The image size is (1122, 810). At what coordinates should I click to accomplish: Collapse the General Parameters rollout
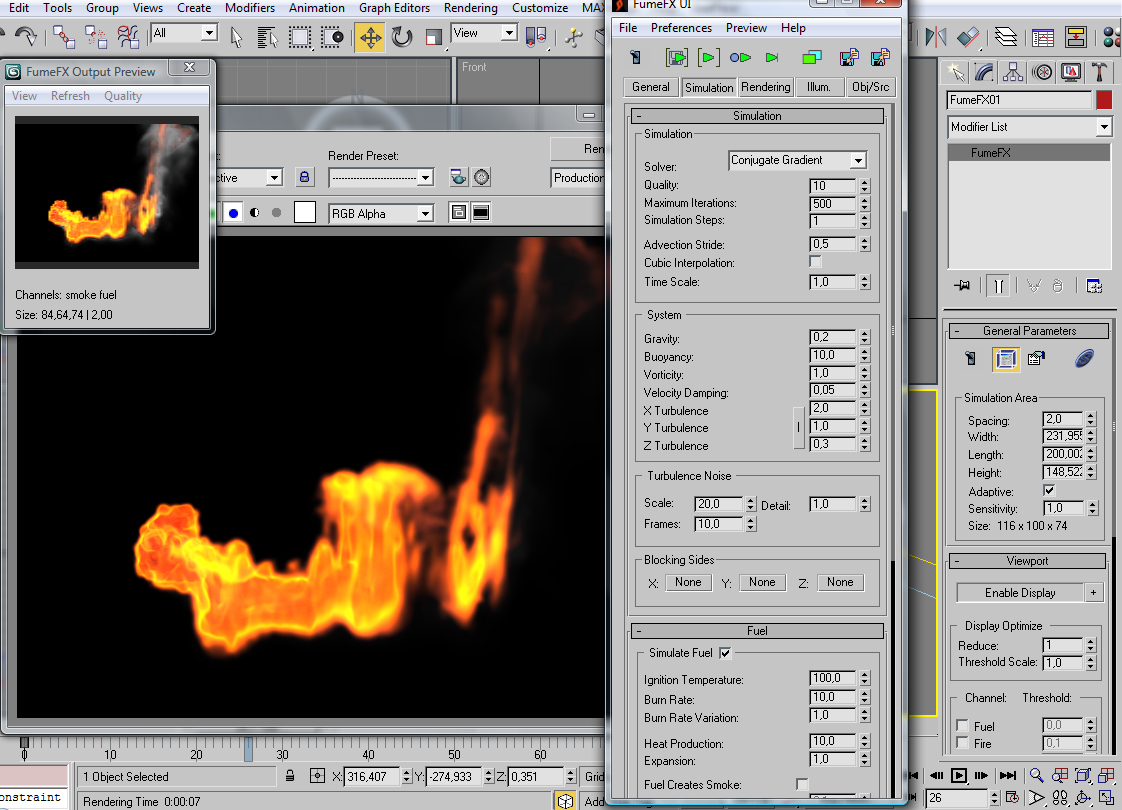pyautogui.click(x=1028, y=331)
